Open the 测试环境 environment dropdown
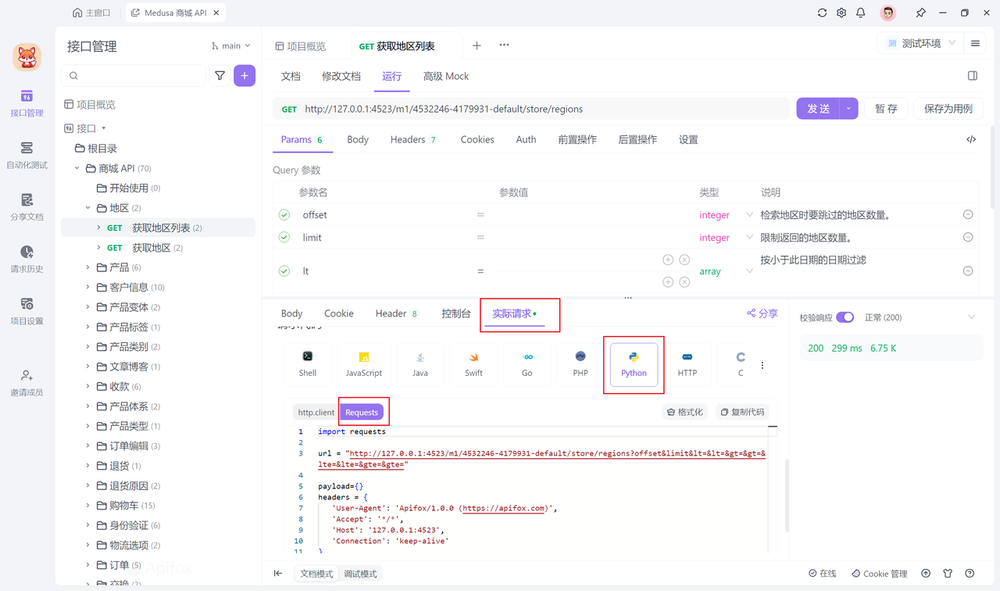 coord(920,42)
